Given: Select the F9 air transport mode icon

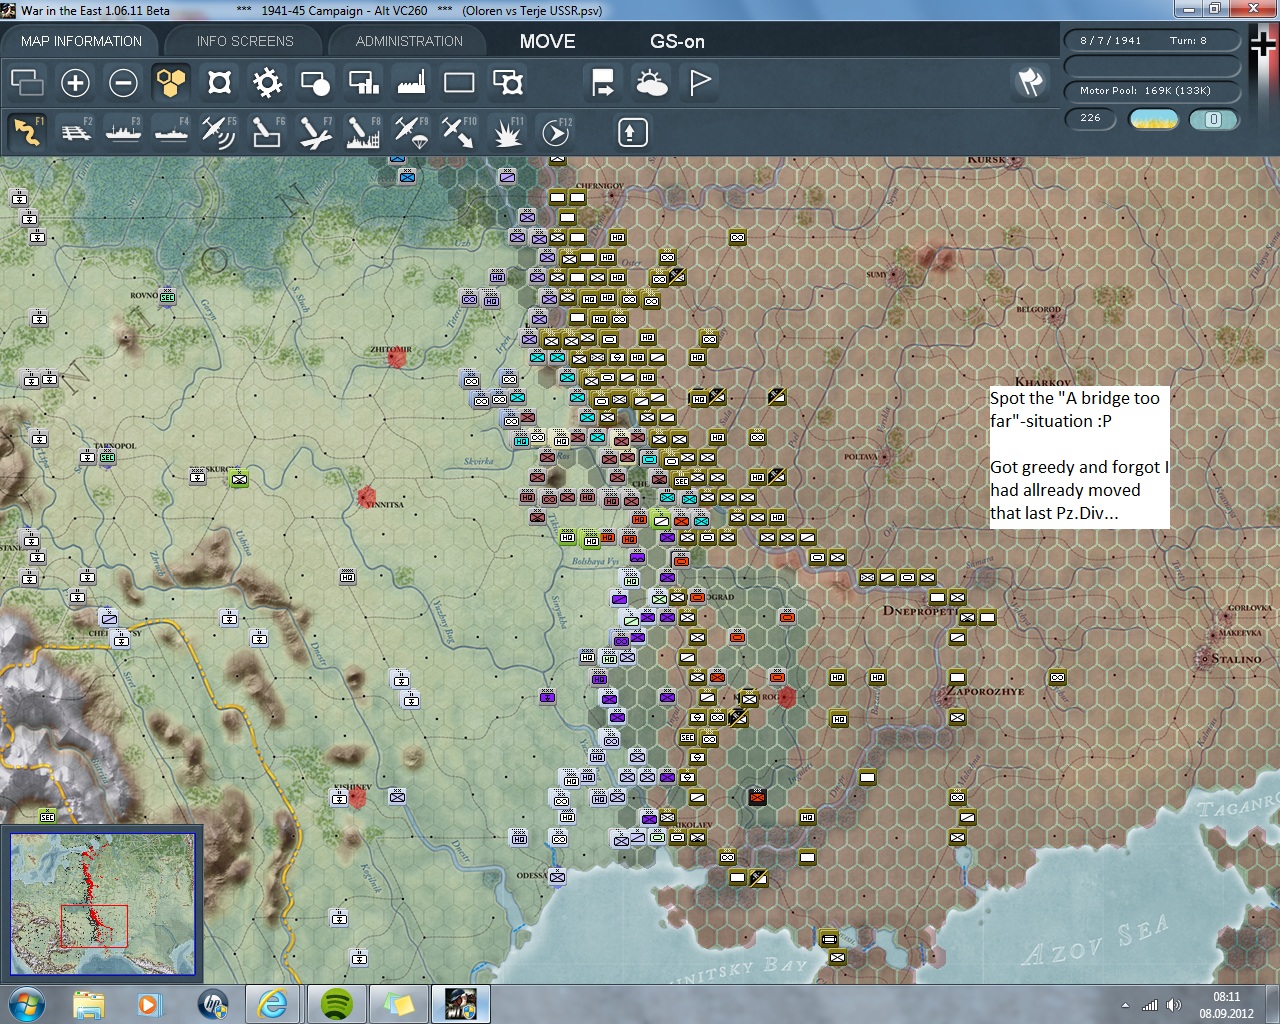Looking at the screenshot, I should coord(411,132).
